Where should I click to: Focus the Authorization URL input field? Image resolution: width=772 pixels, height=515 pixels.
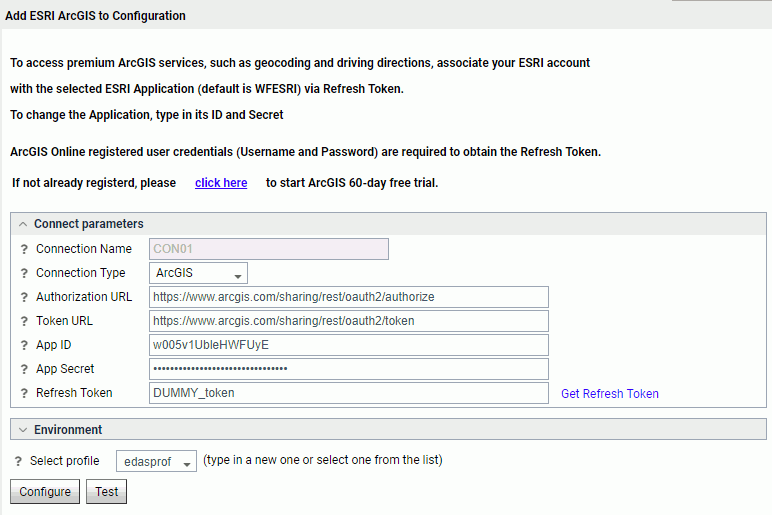pos(349,297)
